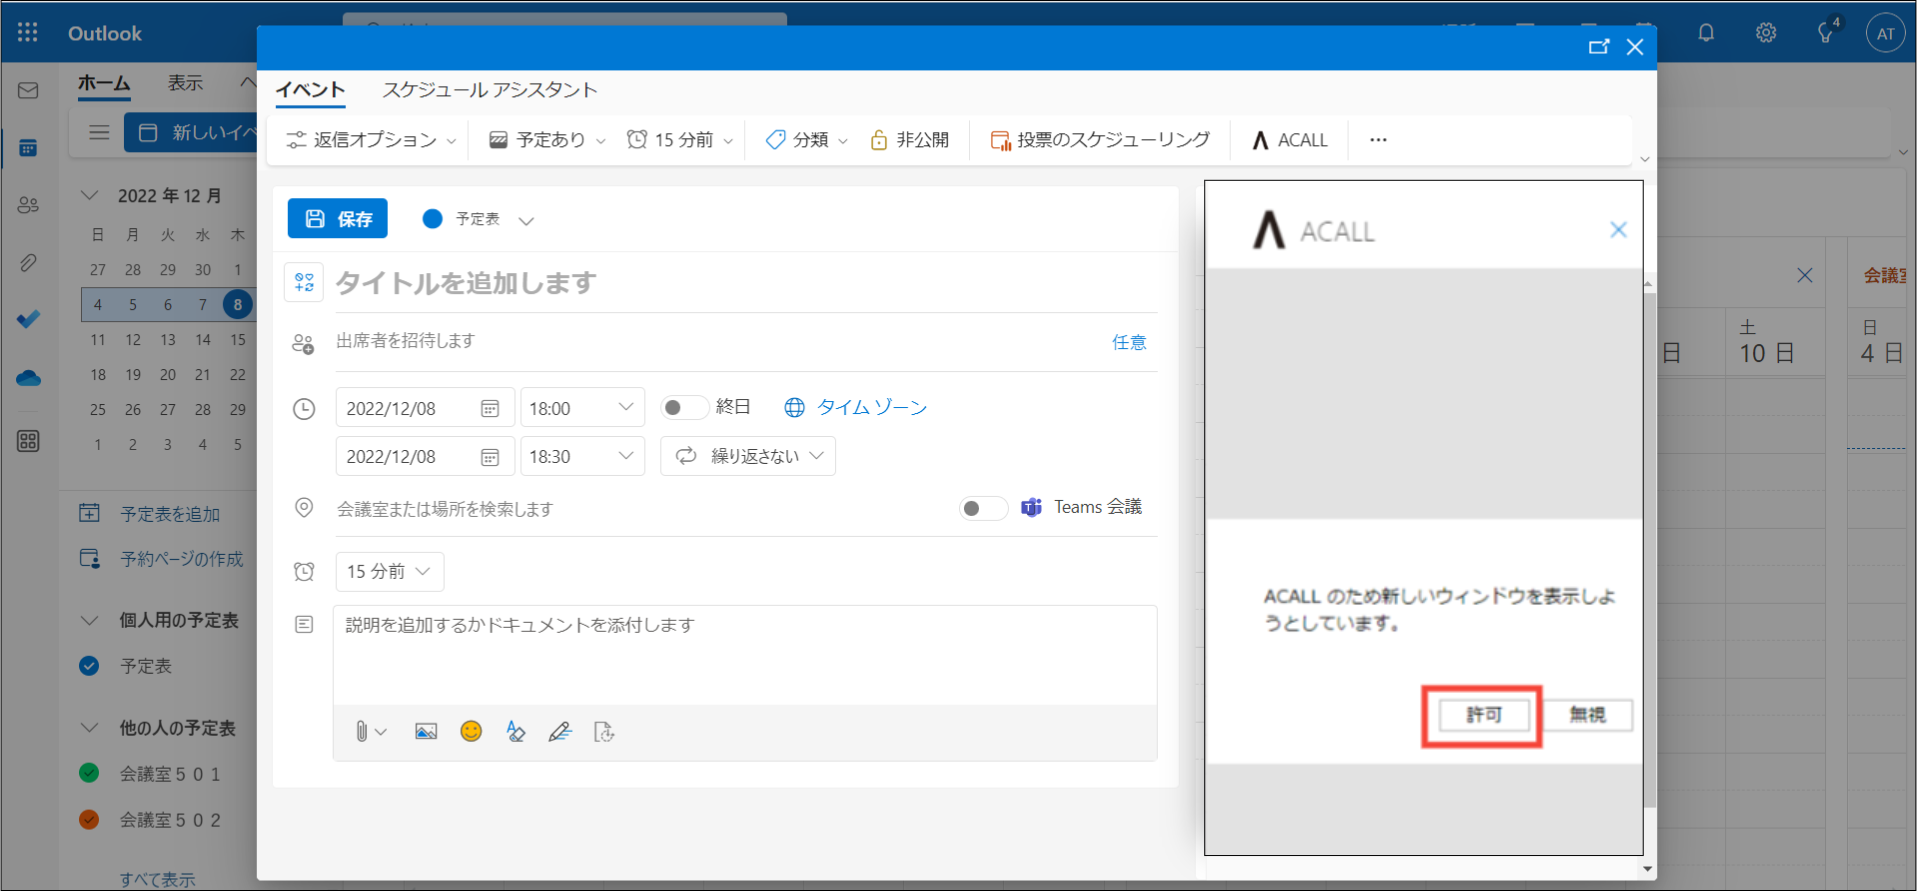Switch to スケジュール アシスタント tab
The width and height of the screenshot is (1917, 891).
point(490,89)
